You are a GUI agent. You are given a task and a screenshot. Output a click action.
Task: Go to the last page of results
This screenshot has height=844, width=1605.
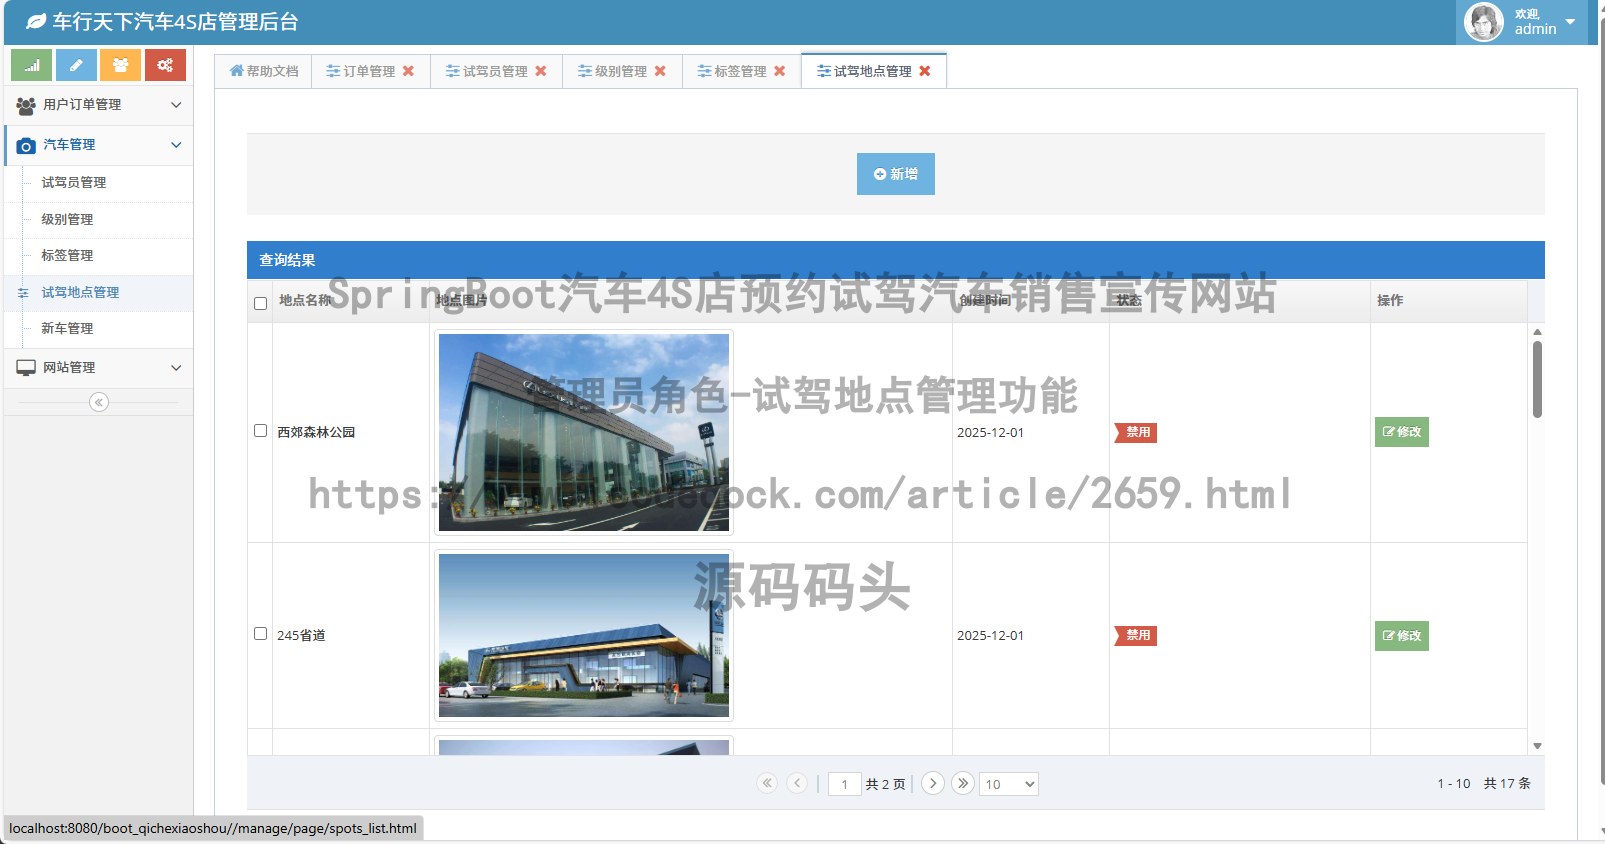tap(963, 783)
